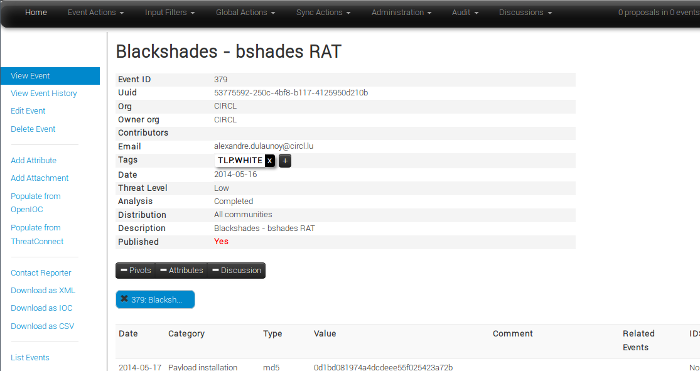This screenshot has height=371, width=700.
Task: Click the Published Yes value
Action: point(221,242)
